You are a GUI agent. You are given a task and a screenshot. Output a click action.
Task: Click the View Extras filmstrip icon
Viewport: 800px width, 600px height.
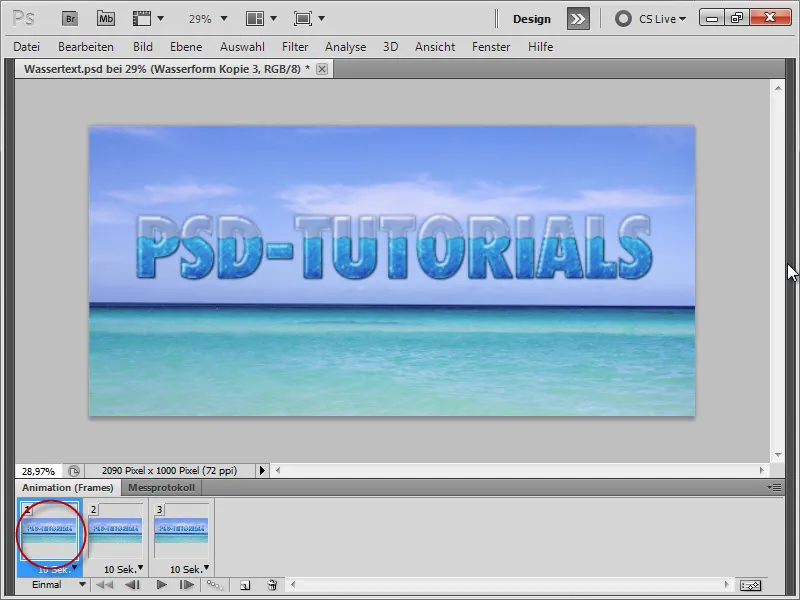click(142, 19)
